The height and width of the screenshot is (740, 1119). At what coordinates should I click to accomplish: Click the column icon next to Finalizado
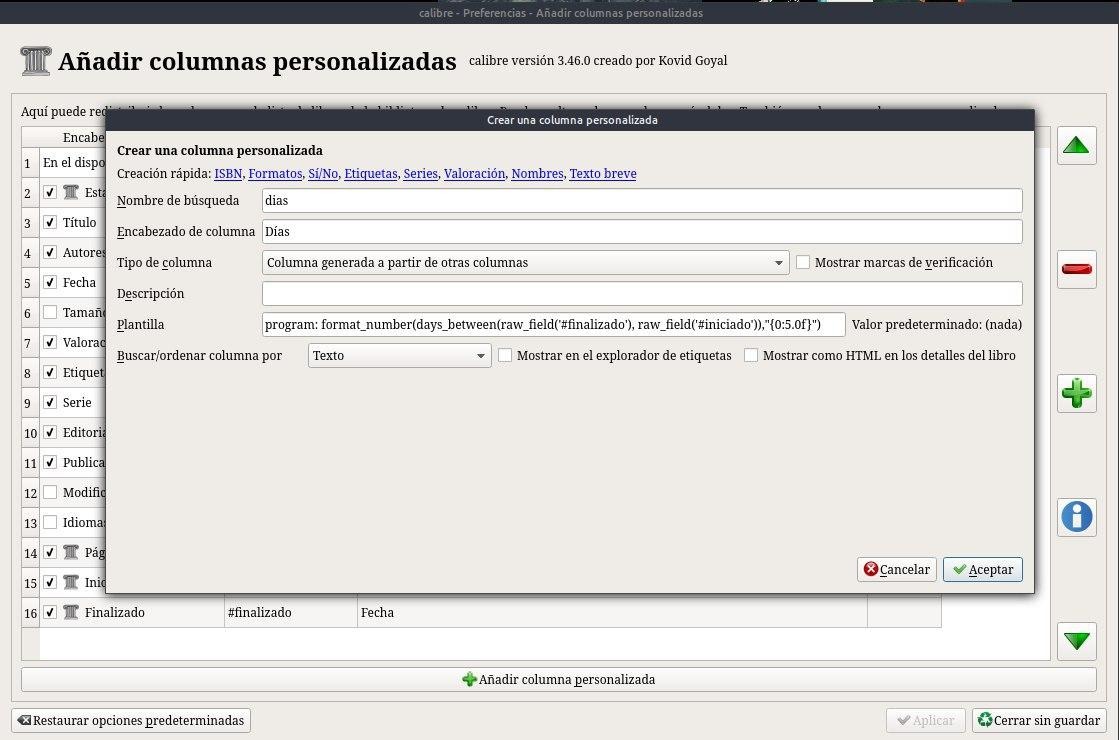click(71, 612)
